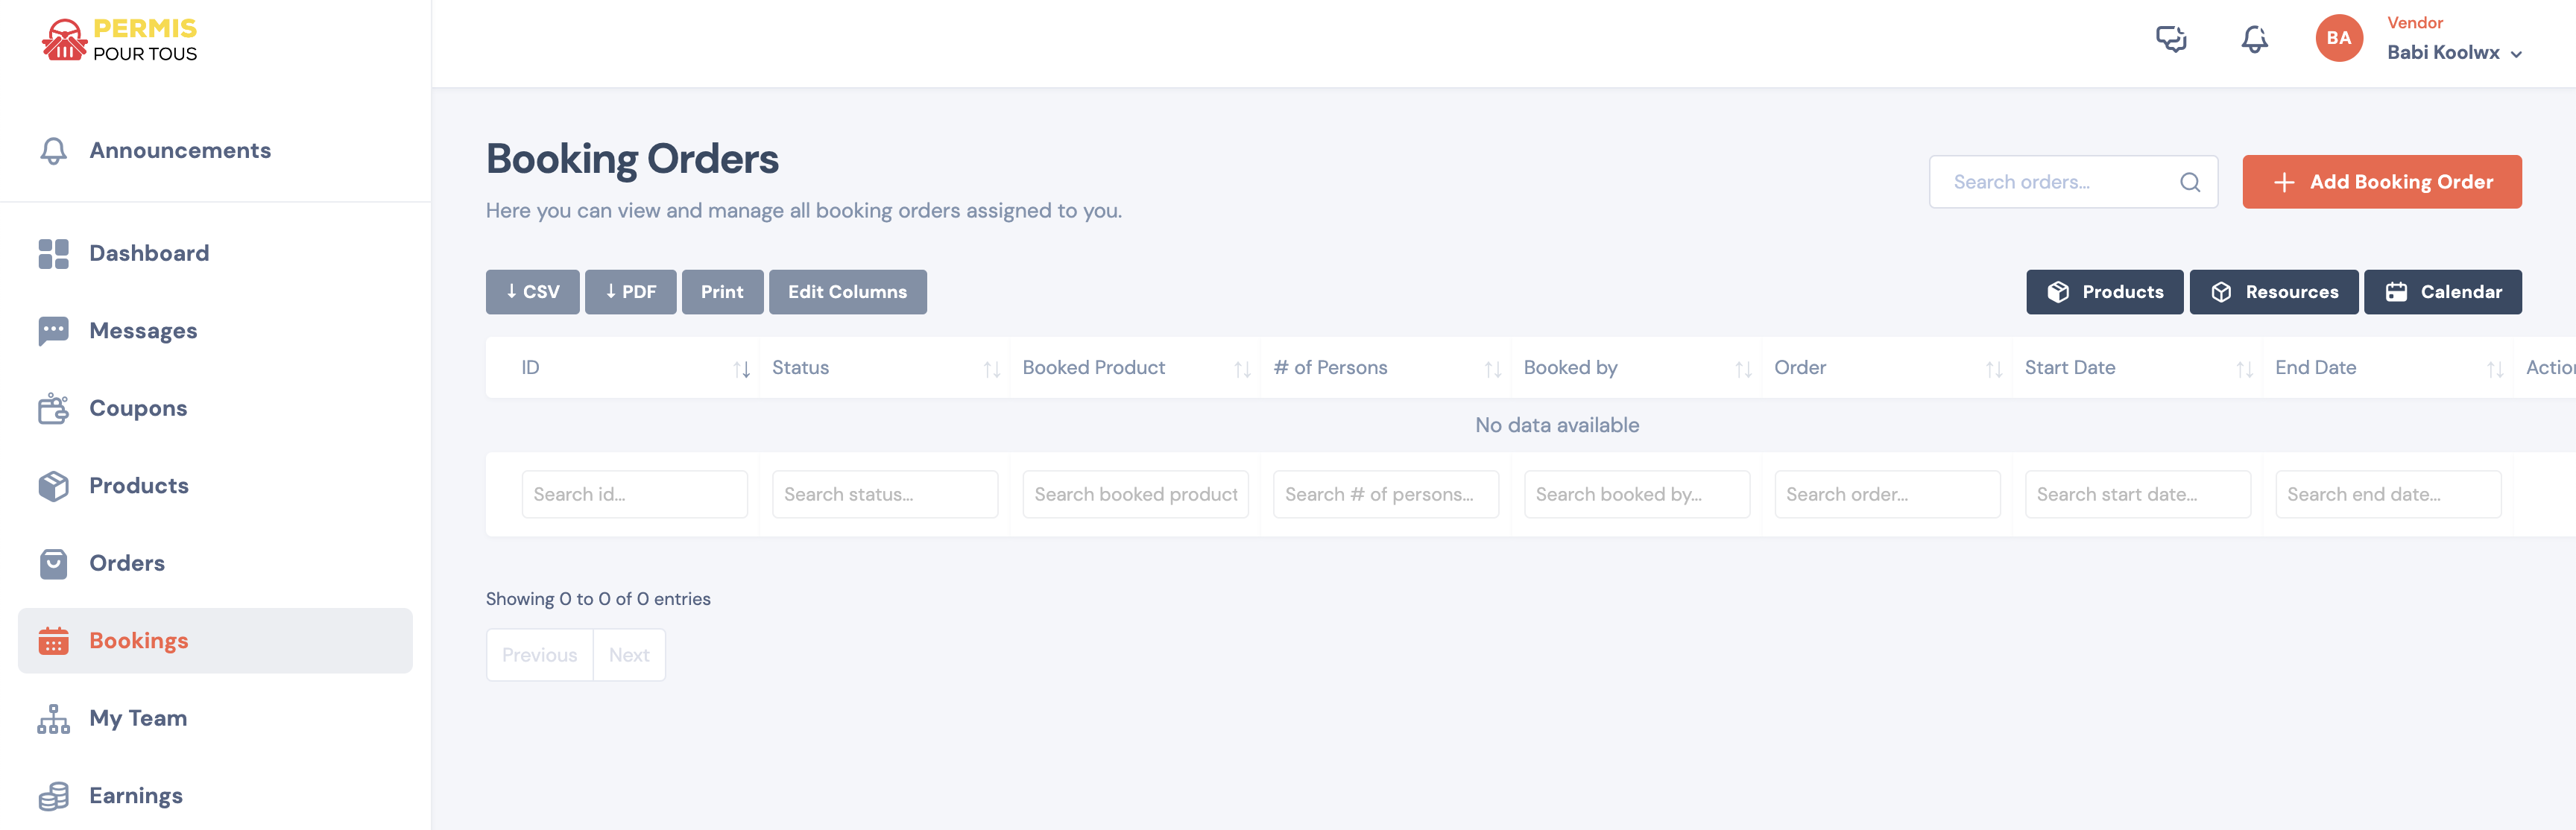Download the table as CSV

click(532, 292)
